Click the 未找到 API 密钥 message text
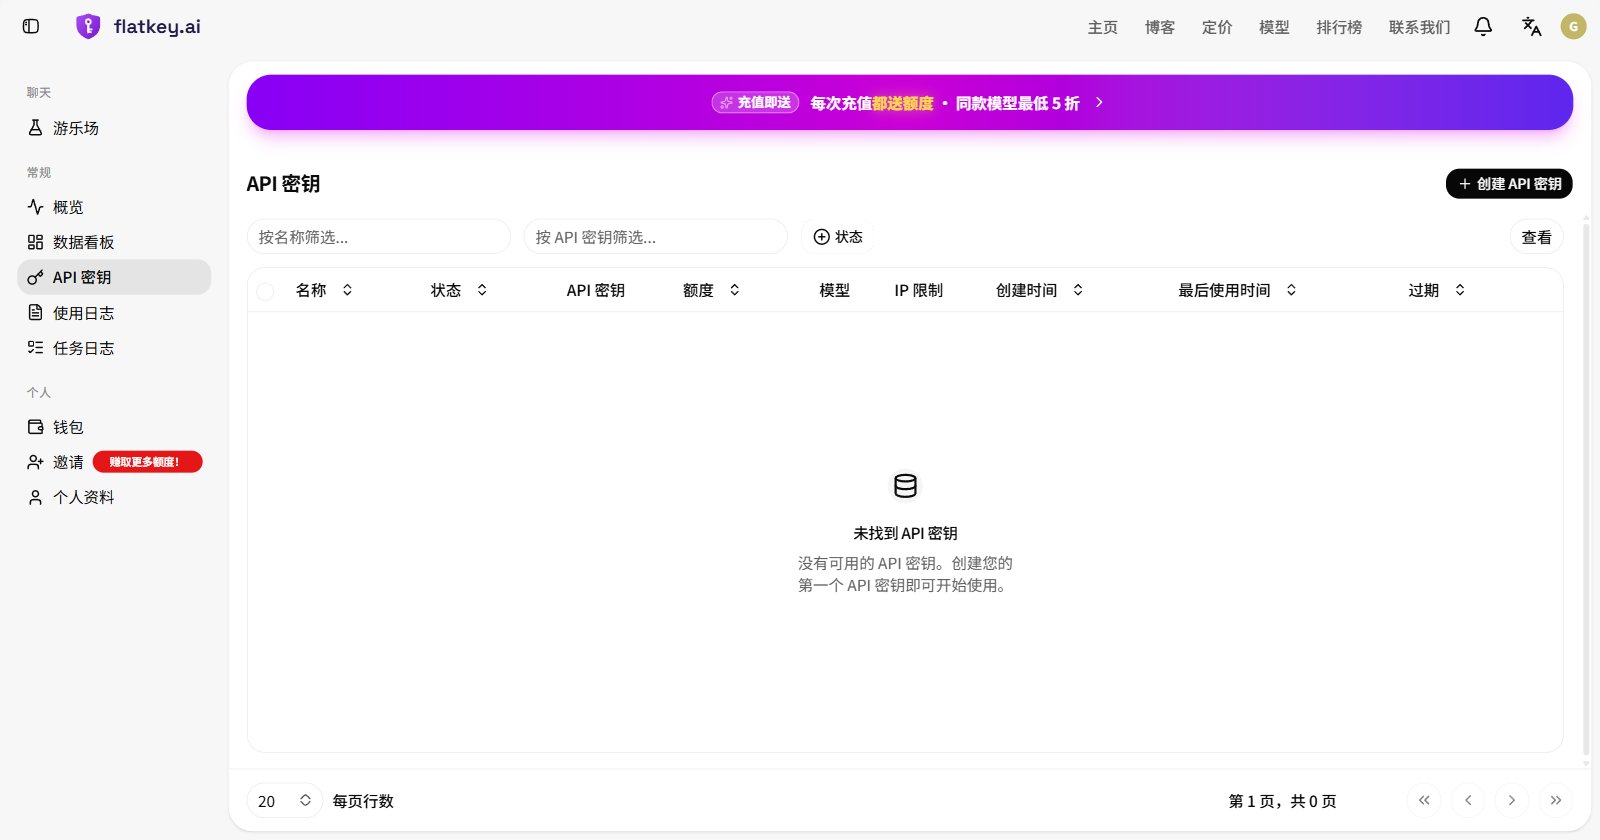 click(905, 533)
